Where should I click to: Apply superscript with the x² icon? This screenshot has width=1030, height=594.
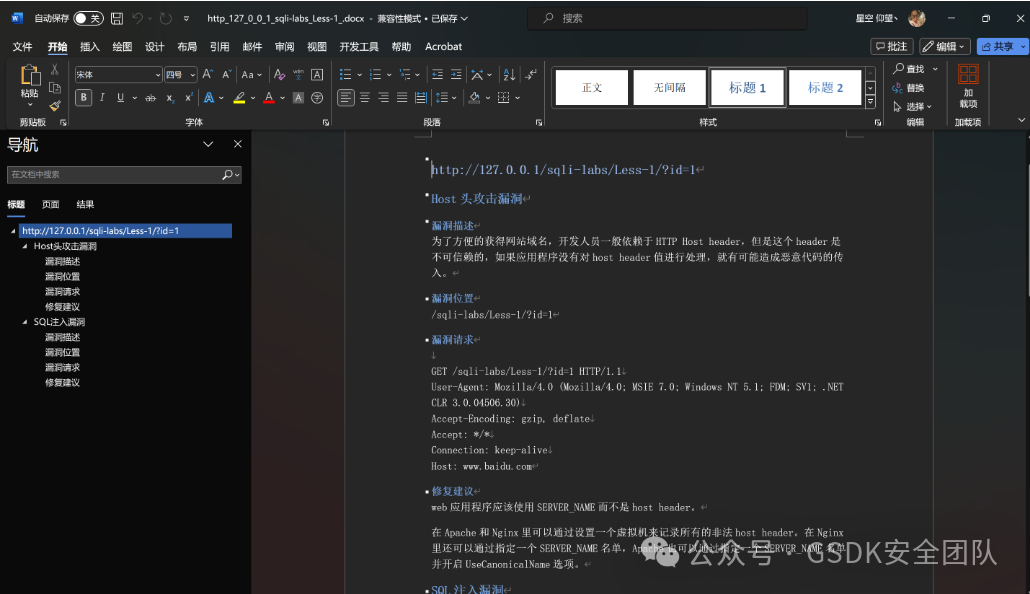[x=189, y=98]
